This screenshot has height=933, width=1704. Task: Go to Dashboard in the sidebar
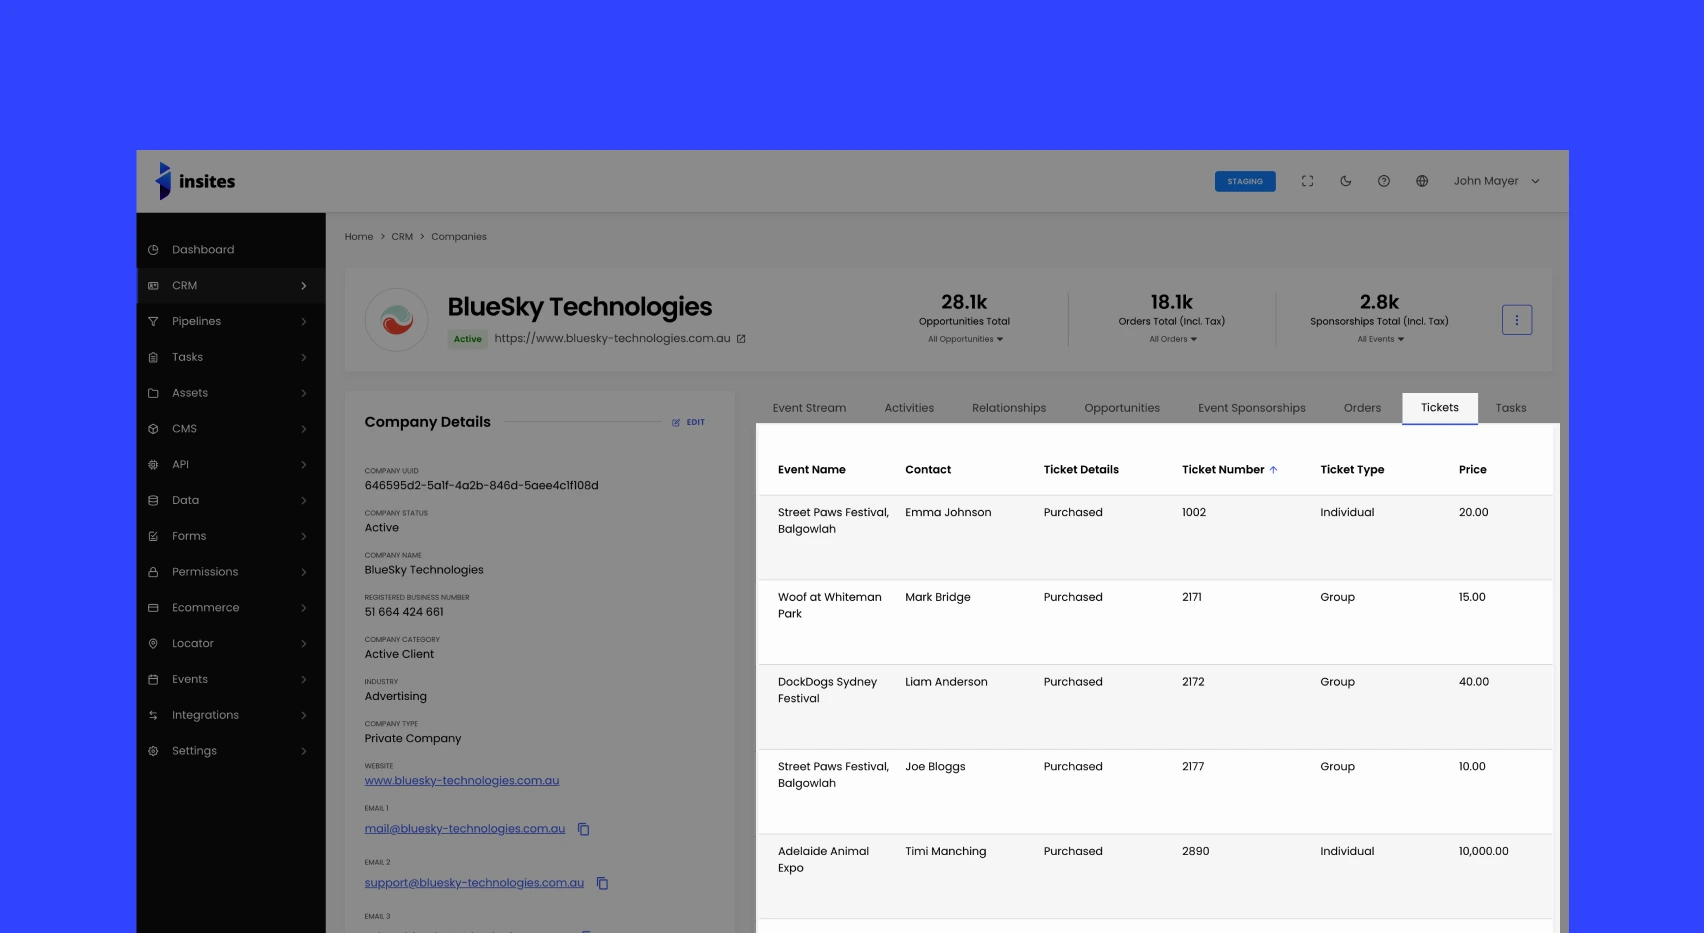203,250
